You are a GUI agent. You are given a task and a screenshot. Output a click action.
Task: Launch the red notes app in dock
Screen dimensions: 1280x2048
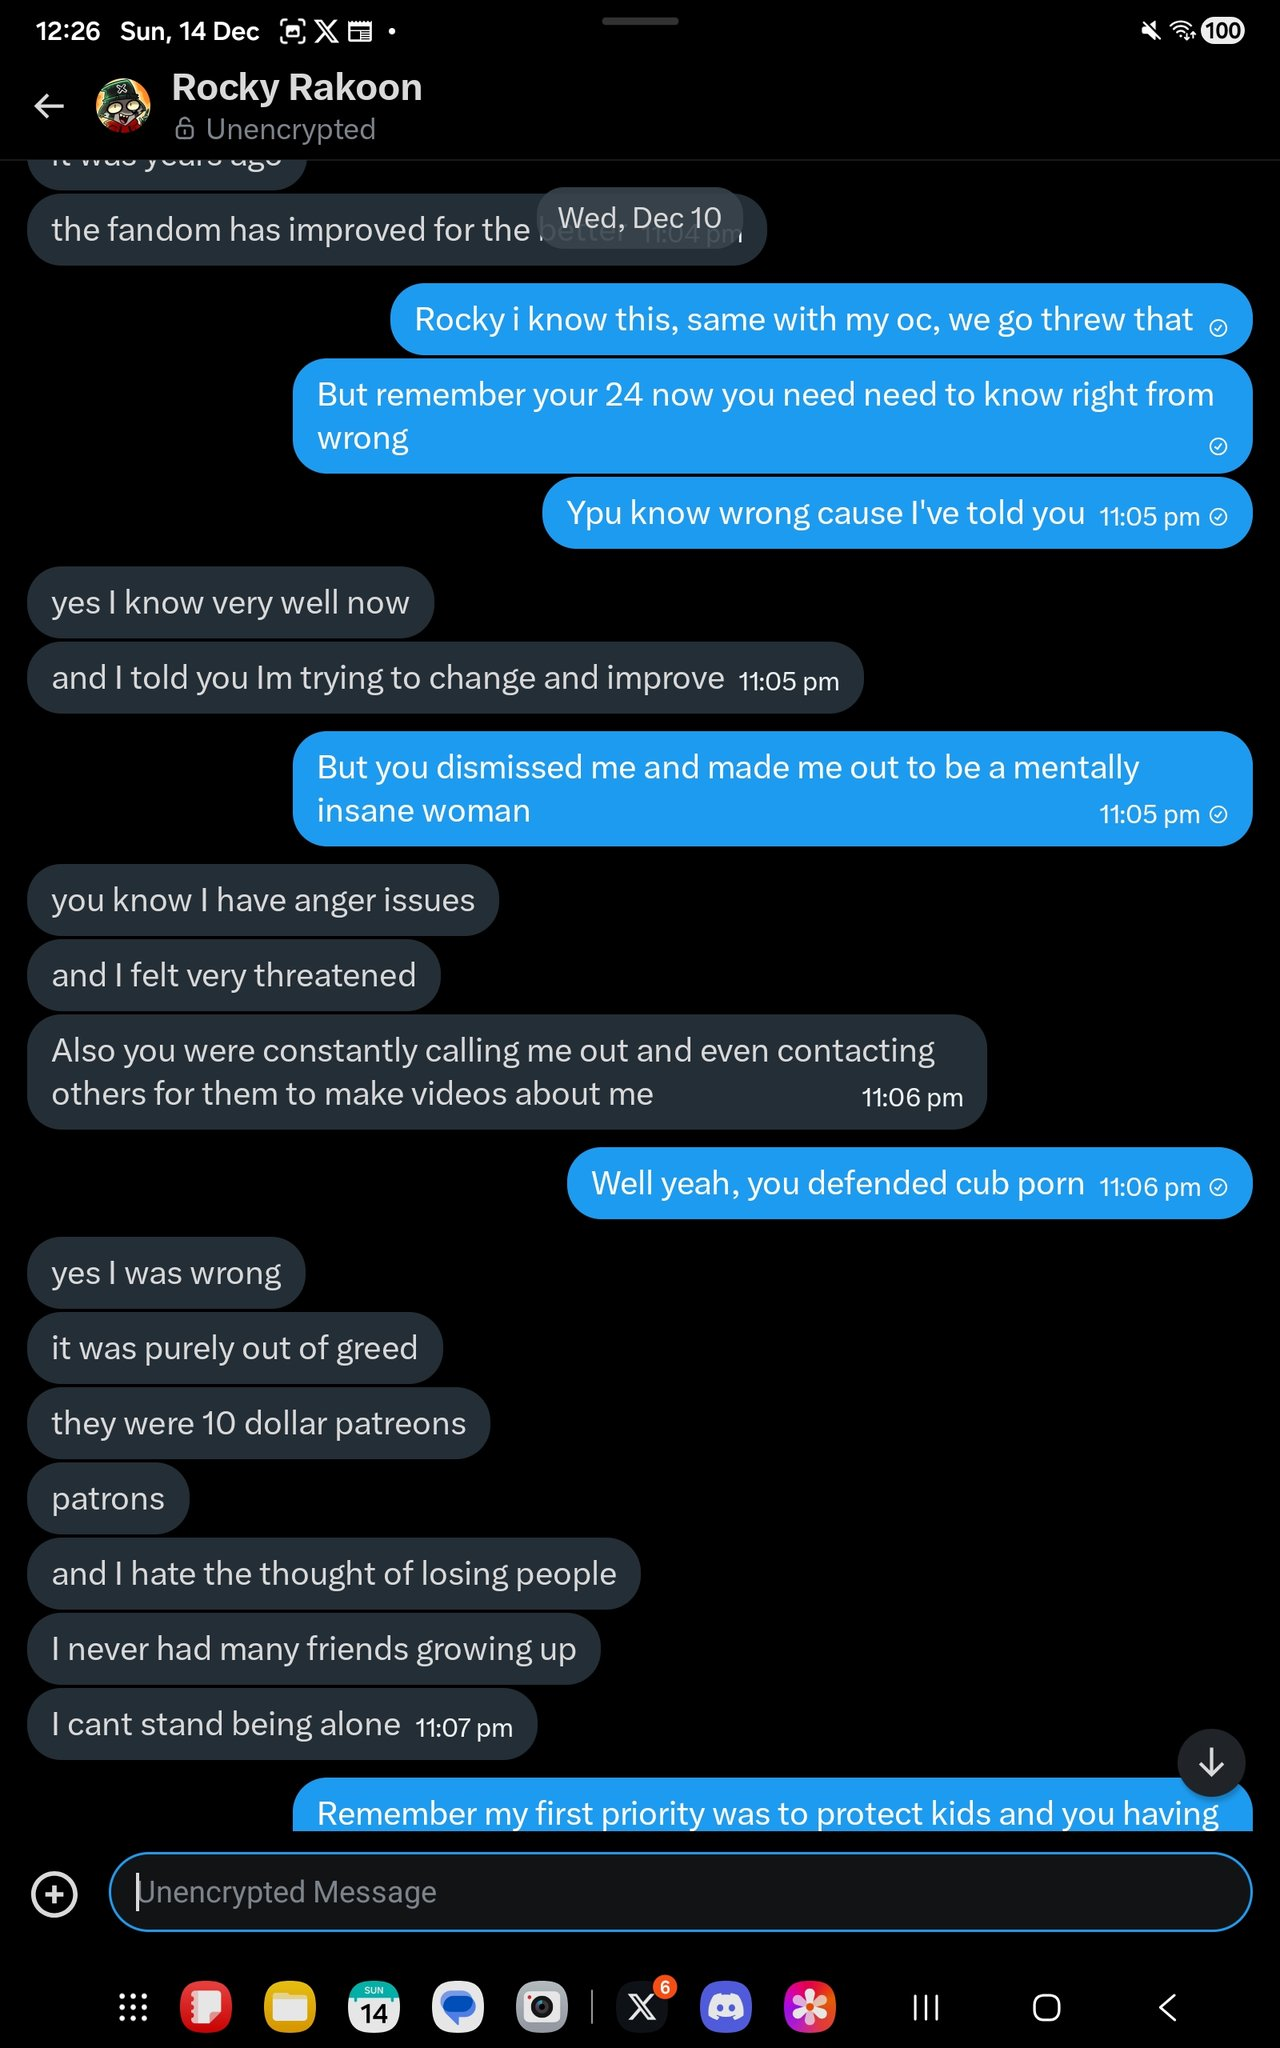[x=206, y=2007]
